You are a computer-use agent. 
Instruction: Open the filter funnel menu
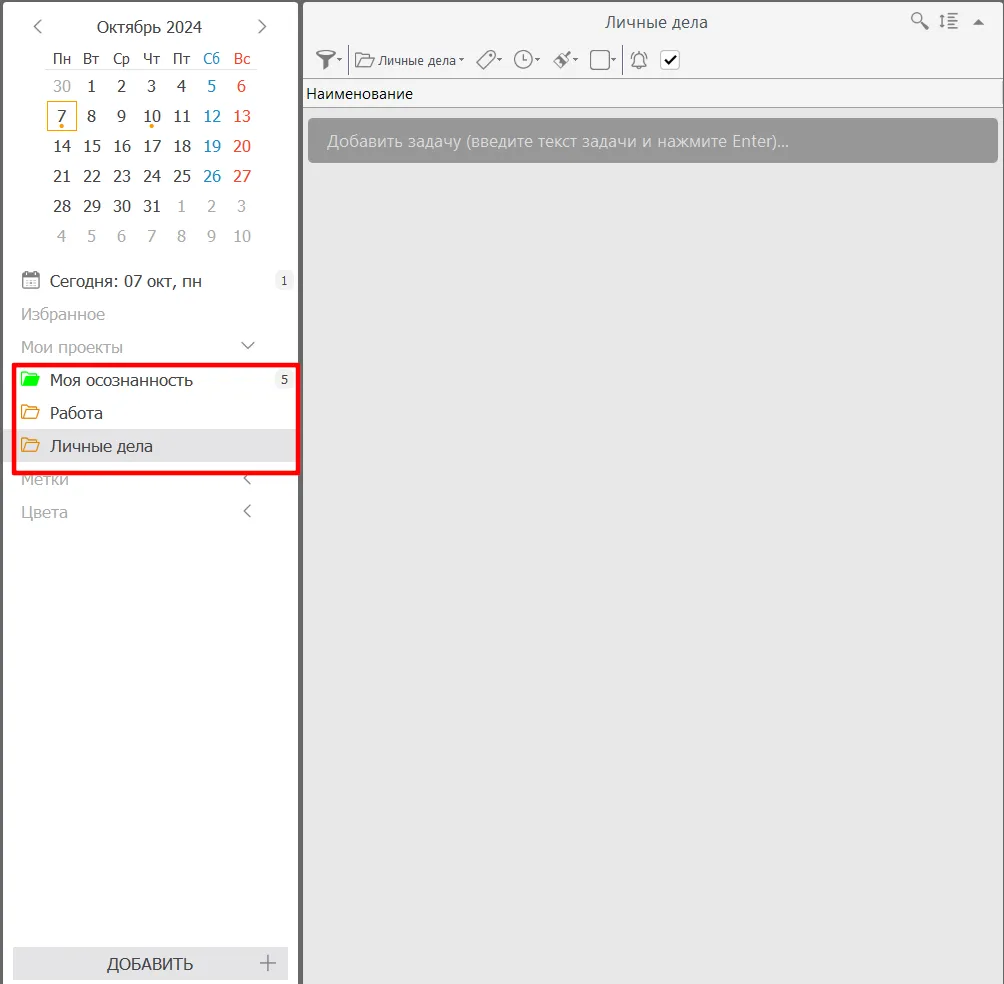coord(326,60)
